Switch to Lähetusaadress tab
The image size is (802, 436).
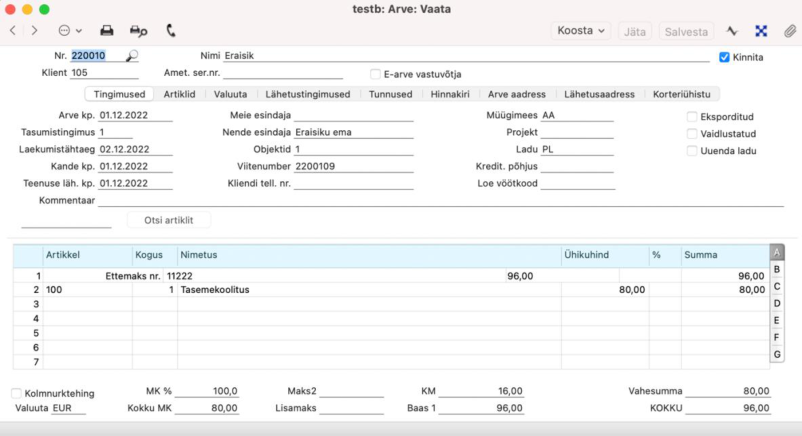point(599,94)
